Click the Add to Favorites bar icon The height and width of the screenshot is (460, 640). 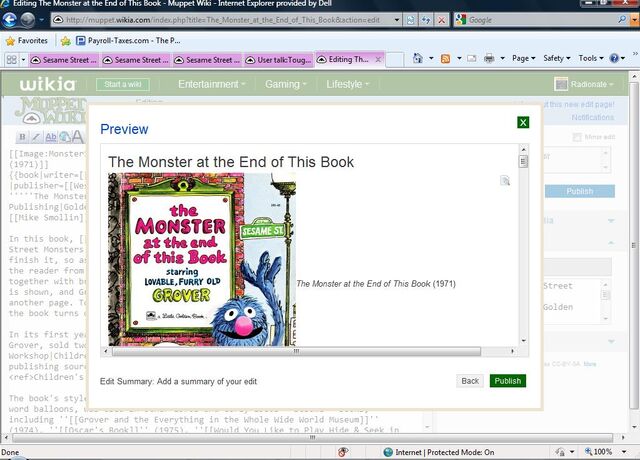point(65,41)
